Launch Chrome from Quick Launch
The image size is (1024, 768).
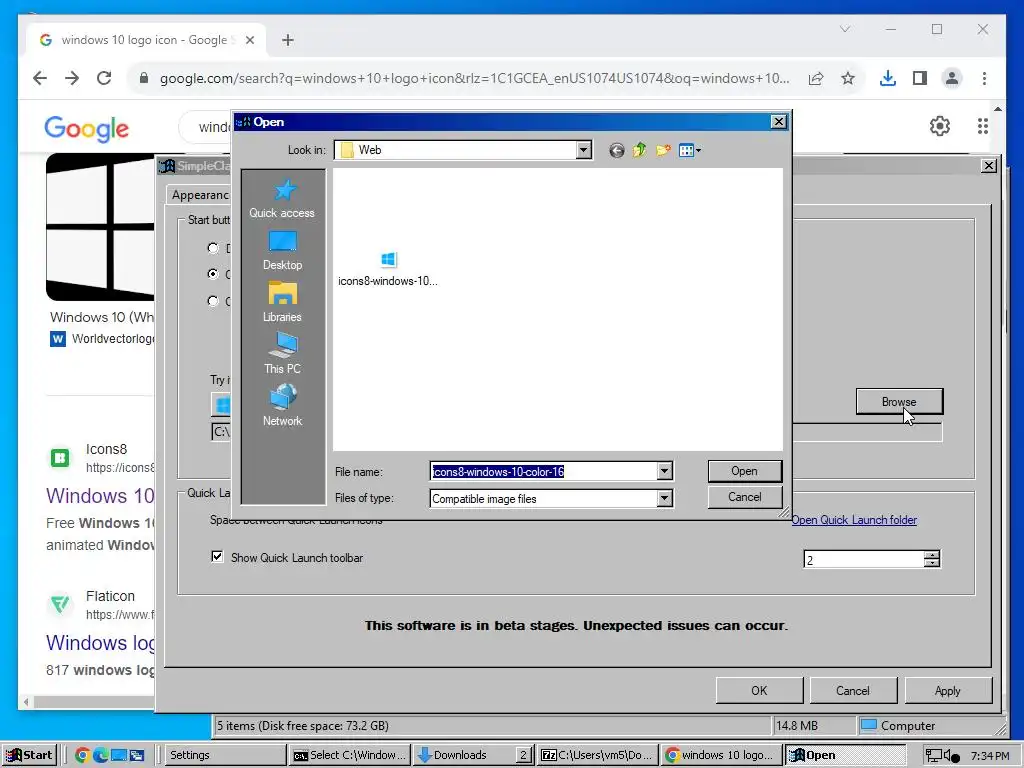tap(82, 756)
